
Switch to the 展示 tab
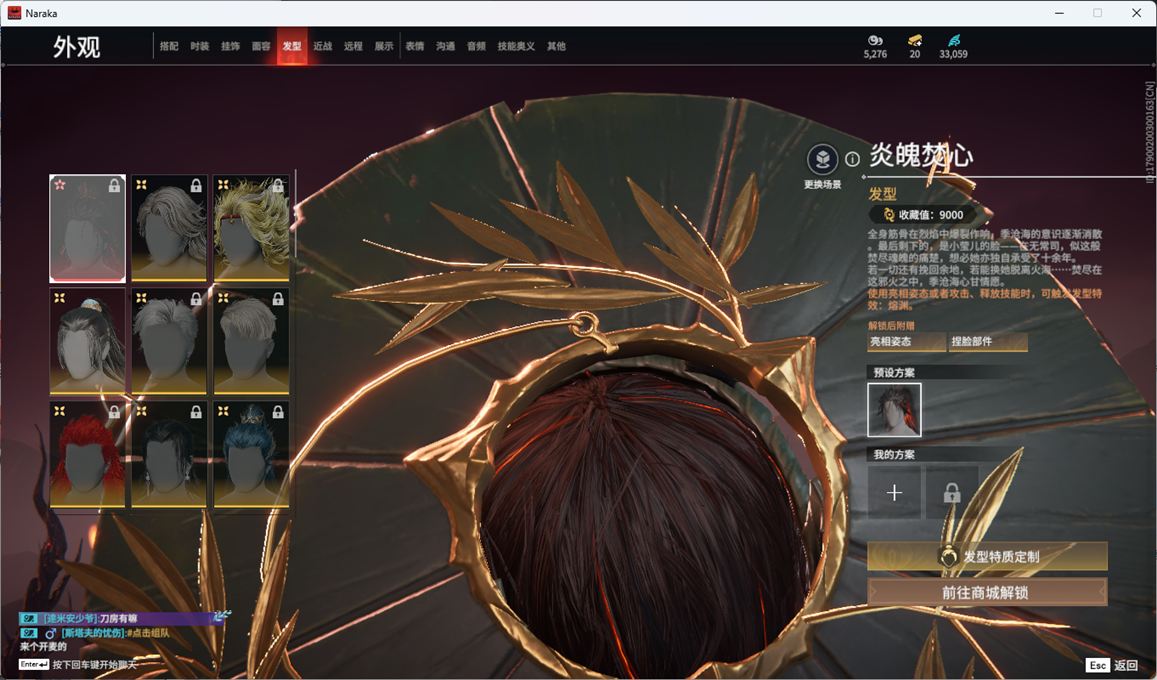pos(384,46)
